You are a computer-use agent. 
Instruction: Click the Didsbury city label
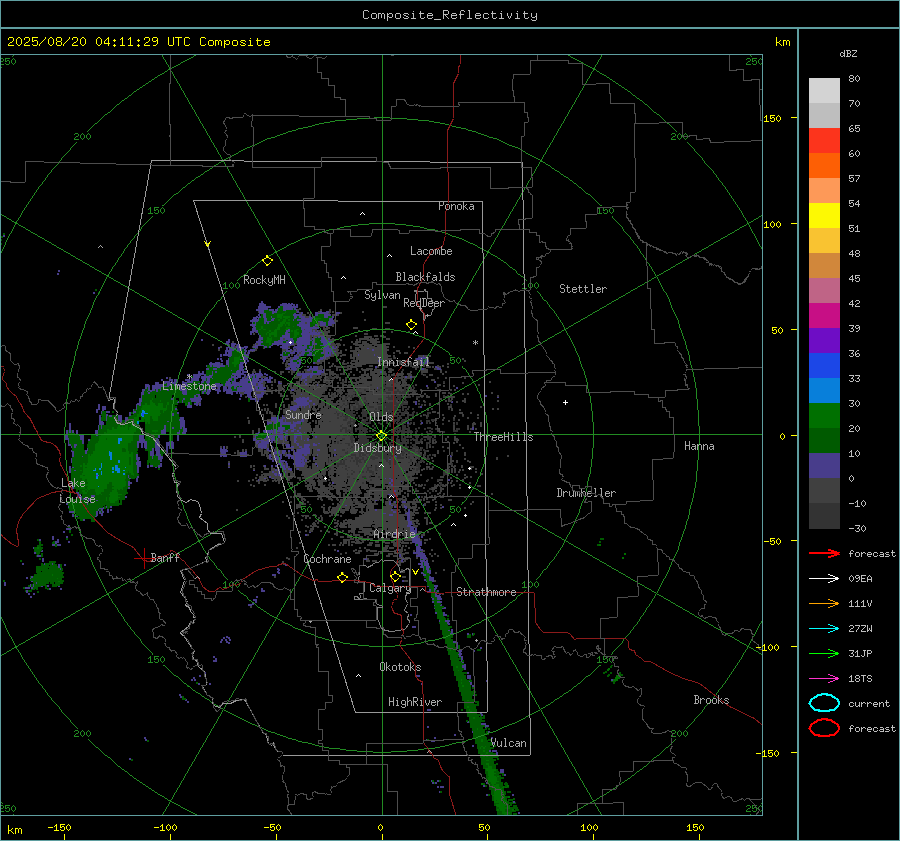point(377,448)
